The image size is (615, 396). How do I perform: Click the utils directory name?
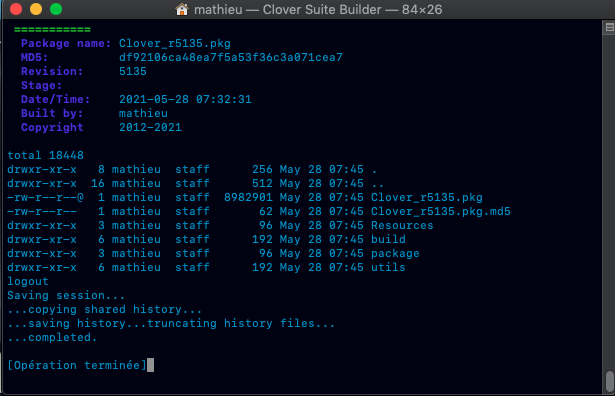click(x=388, y=267)
